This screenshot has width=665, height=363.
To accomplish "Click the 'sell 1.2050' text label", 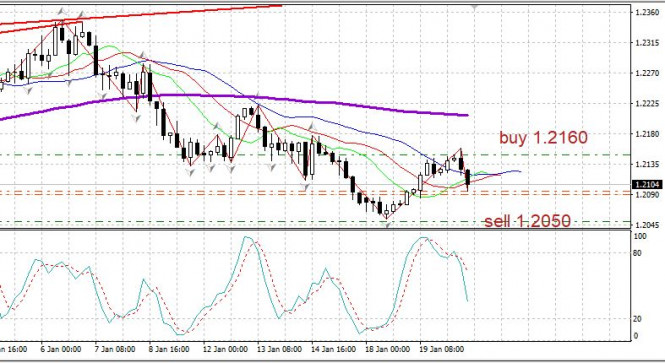I will tap(528, 221).
